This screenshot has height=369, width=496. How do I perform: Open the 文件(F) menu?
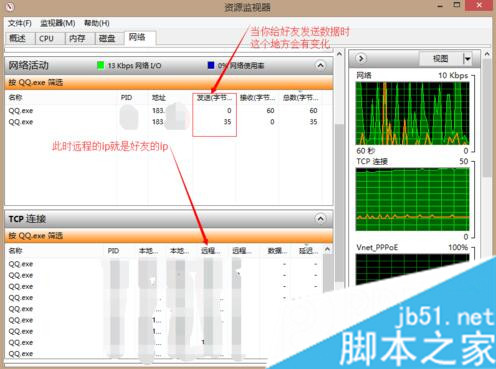pos(20,23)
